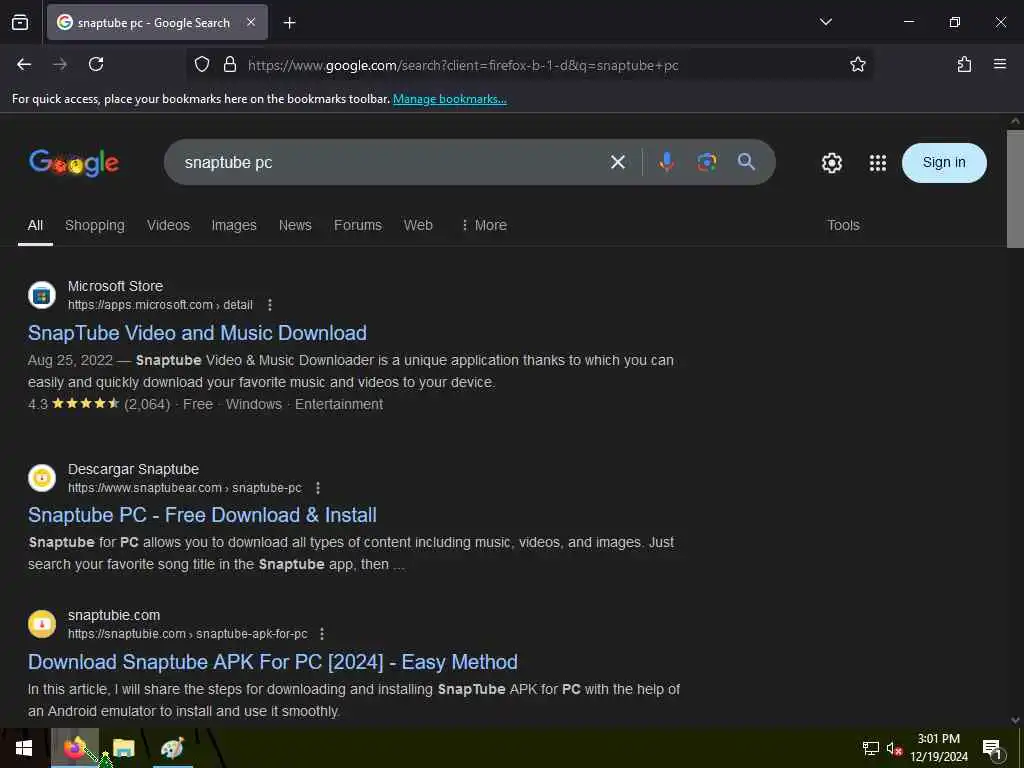Open notification center icon
Image resolution: width=1024 pixels, height=768 pixels.
click(992, 749)
